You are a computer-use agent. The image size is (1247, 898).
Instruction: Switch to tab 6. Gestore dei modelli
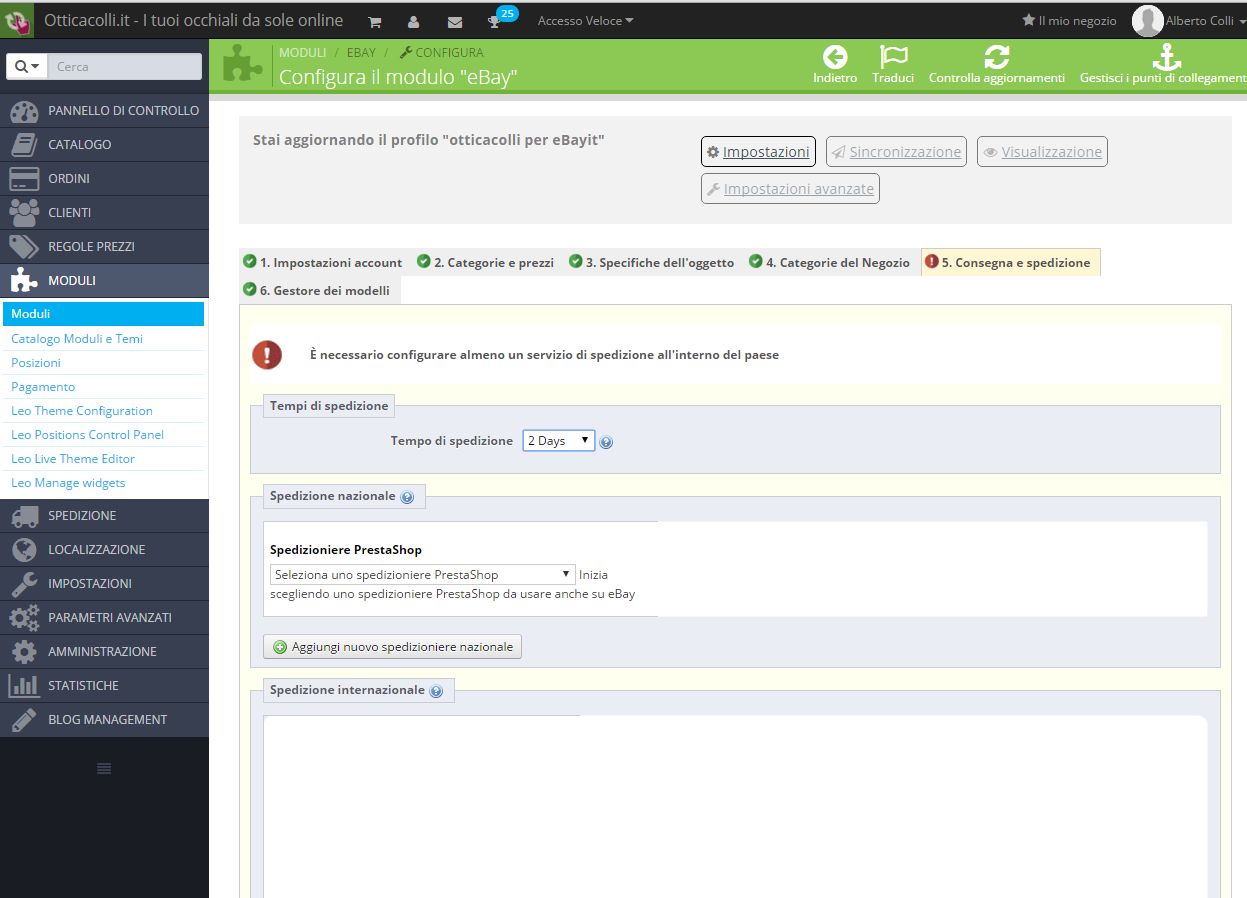pyautogui.click(x=320, y=290)
